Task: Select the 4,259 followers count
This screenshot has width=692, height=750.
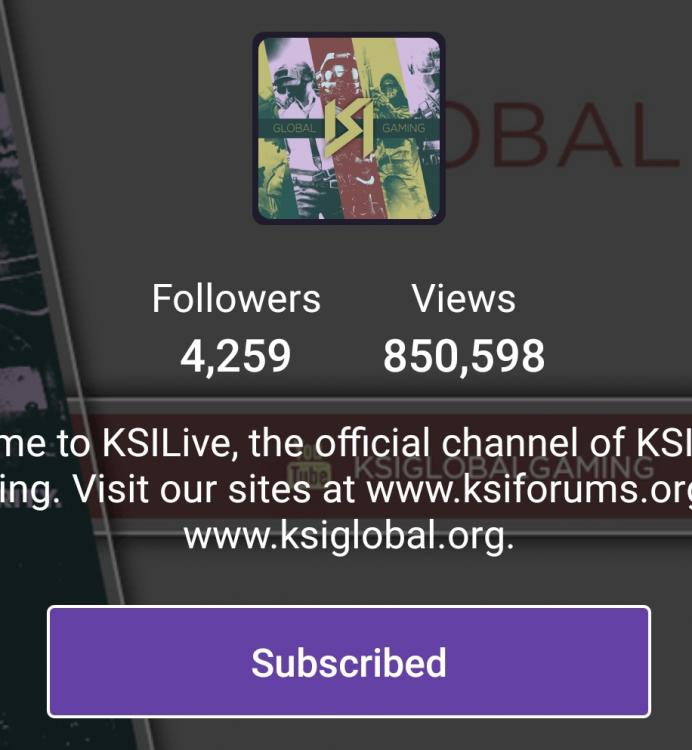Action: 235,356
